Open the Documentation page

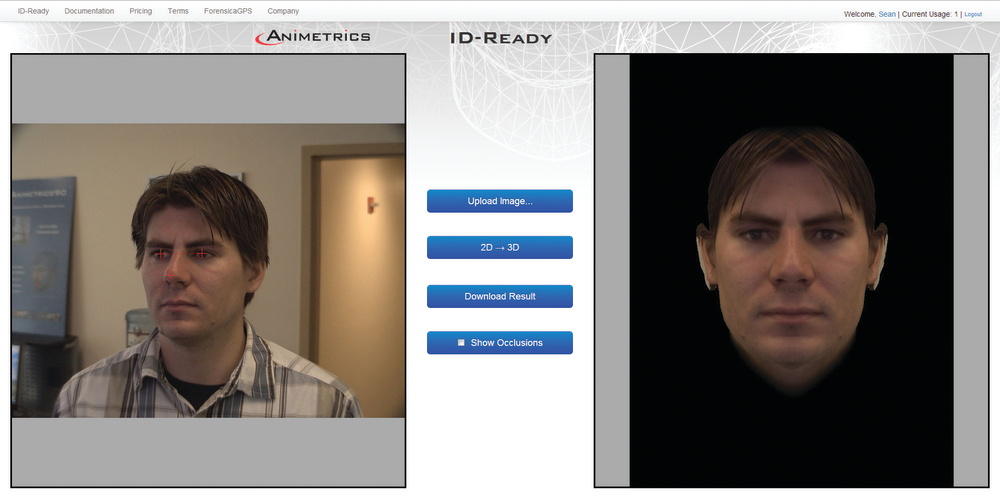[x=89, y=11]
